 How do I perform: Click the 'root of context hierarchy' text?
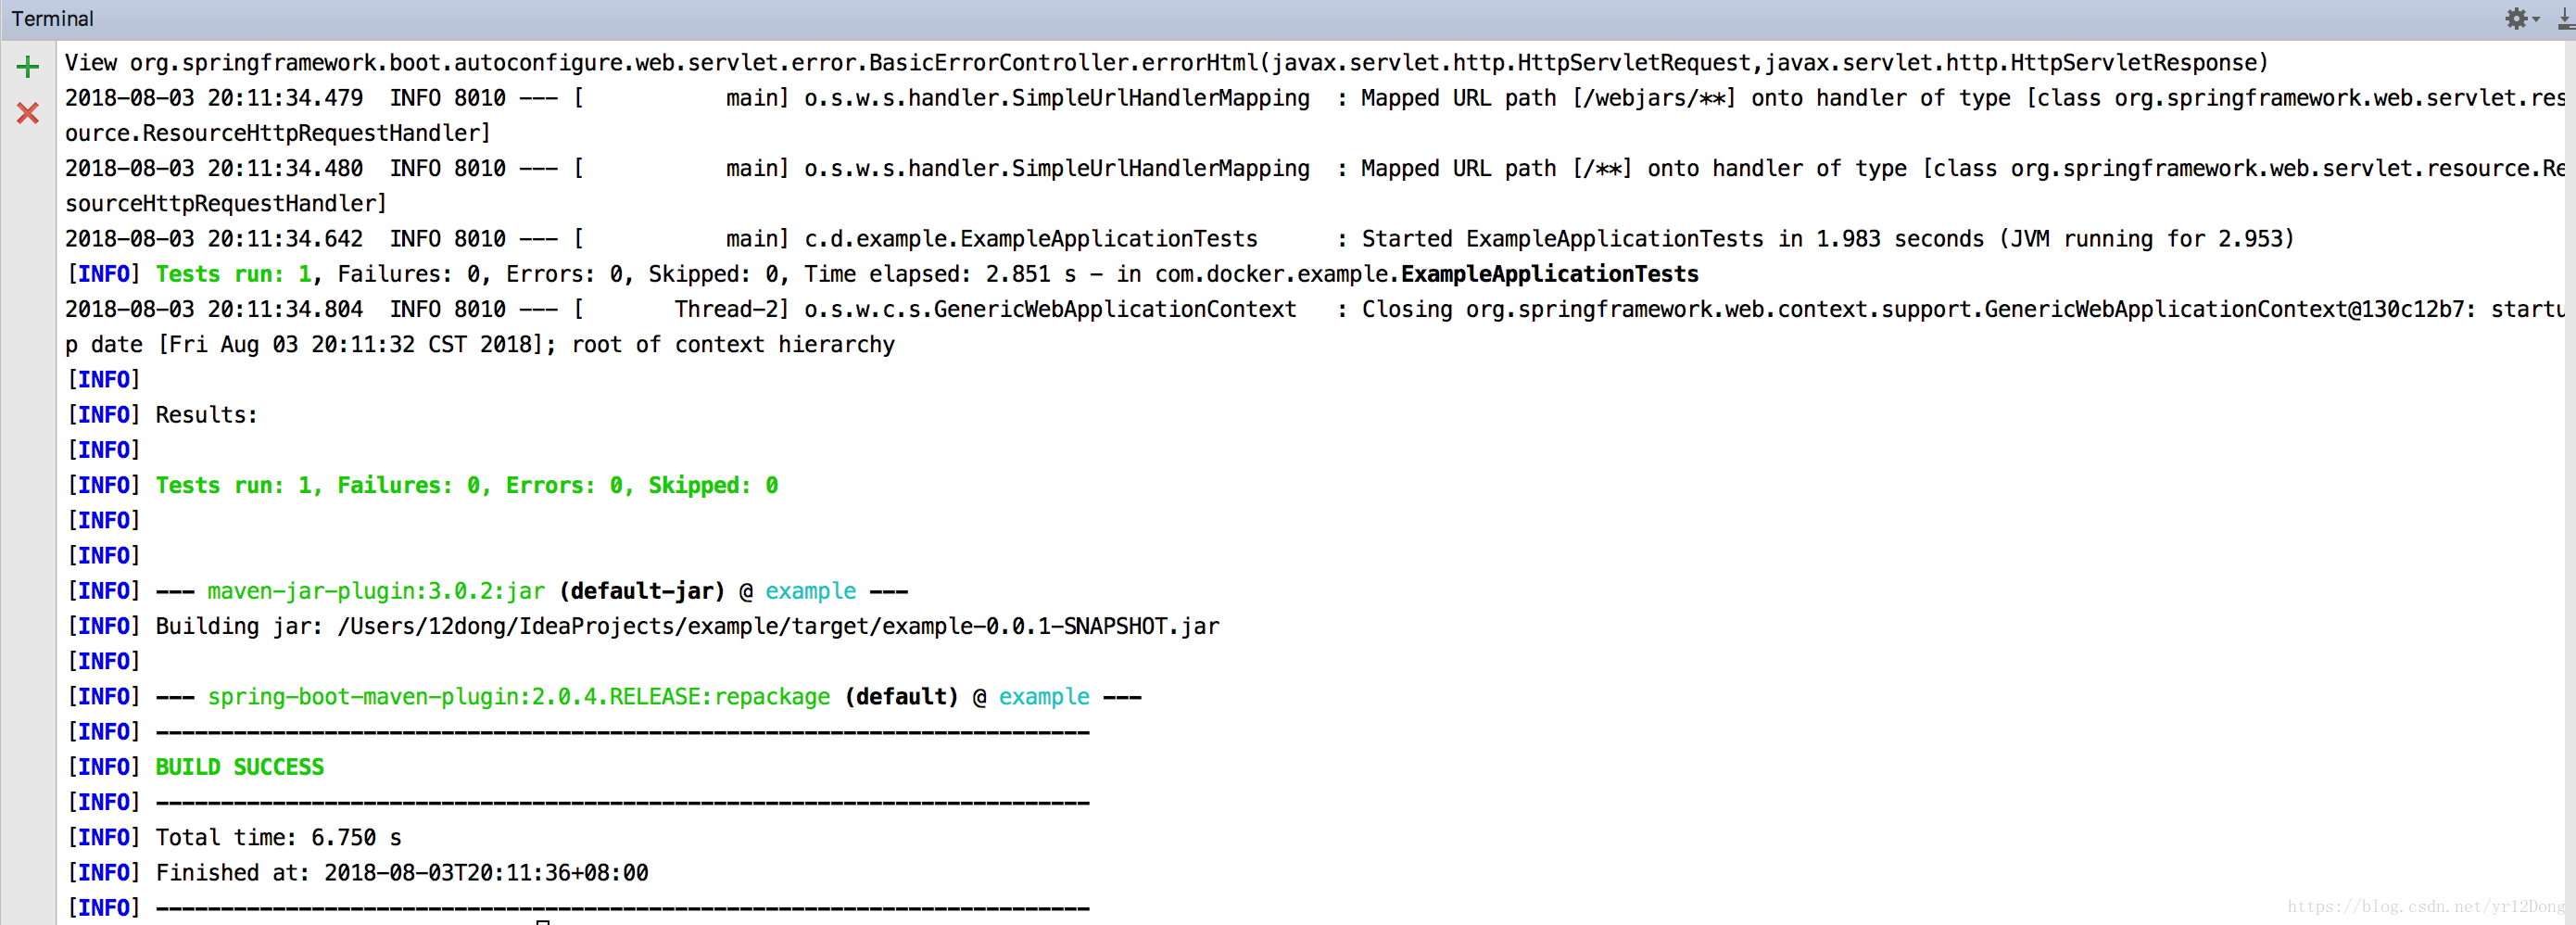(733, 344)
